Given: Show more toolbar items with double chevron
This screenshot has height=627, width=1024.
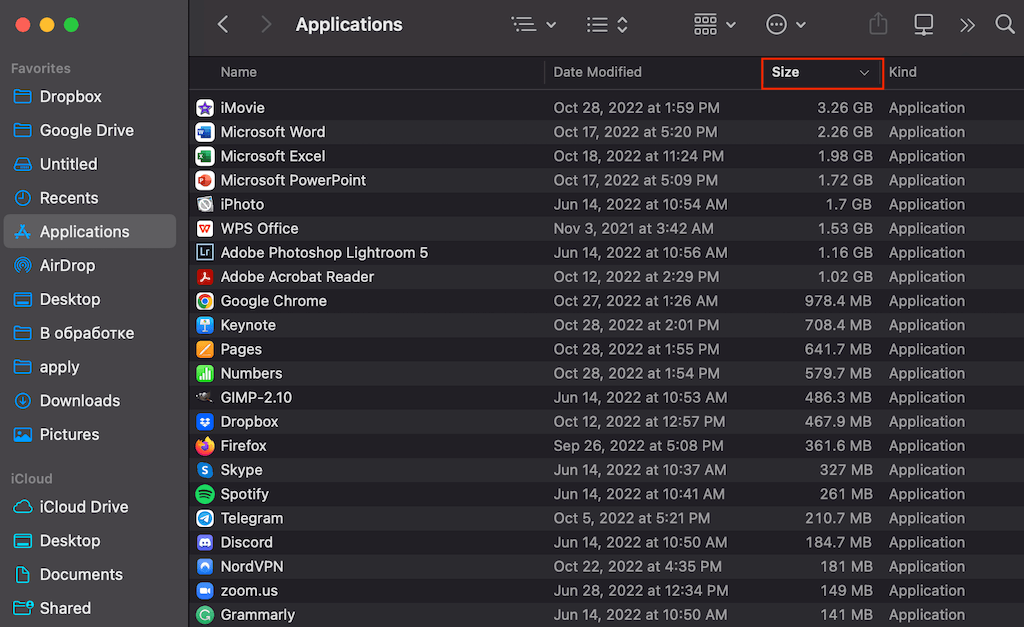Looking at the screenshot, I should tap(967, 25).
